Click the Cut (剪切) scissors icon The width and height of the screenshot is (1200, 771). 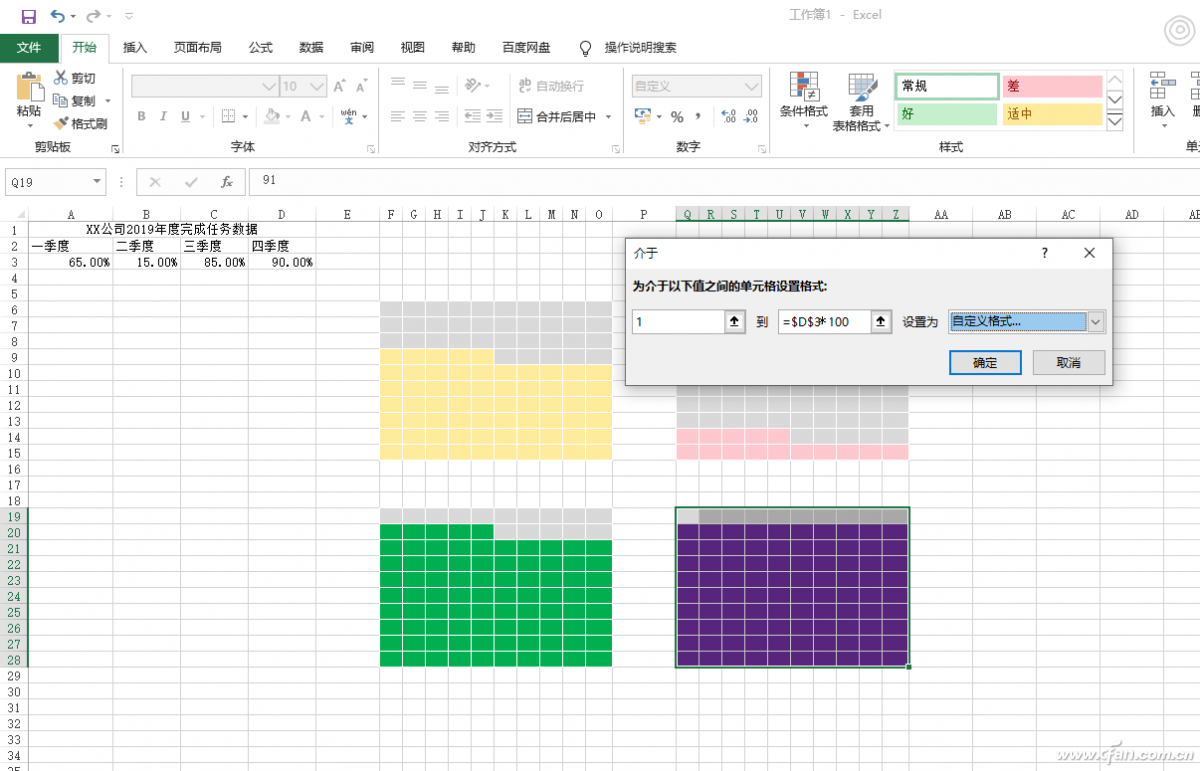pos(61,78)
